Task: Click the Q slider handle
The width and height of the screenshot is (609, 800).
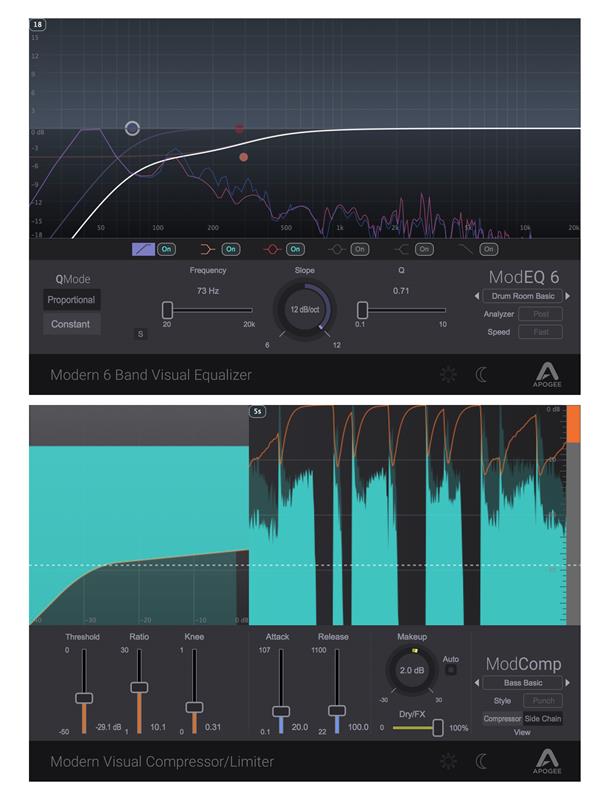Action: [362, 310]
